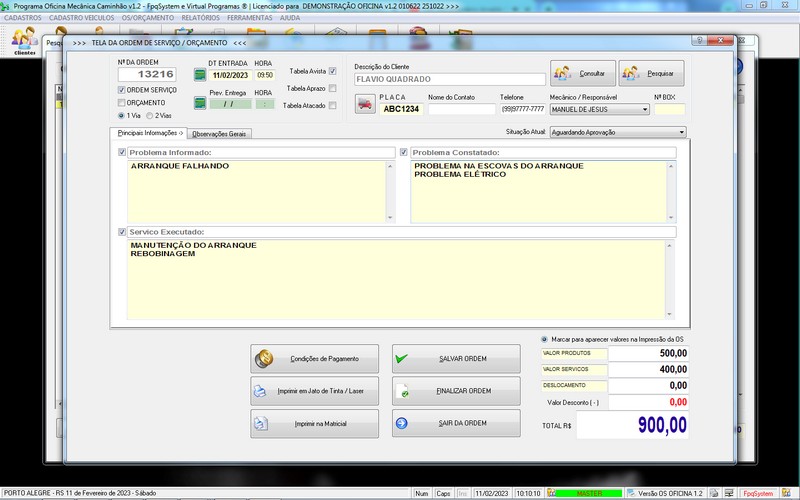Image resolution: width=800 pixels, height=500 pixels.
Task: Toggle Marcar para aparecer valores radio button
Action: 544,339
